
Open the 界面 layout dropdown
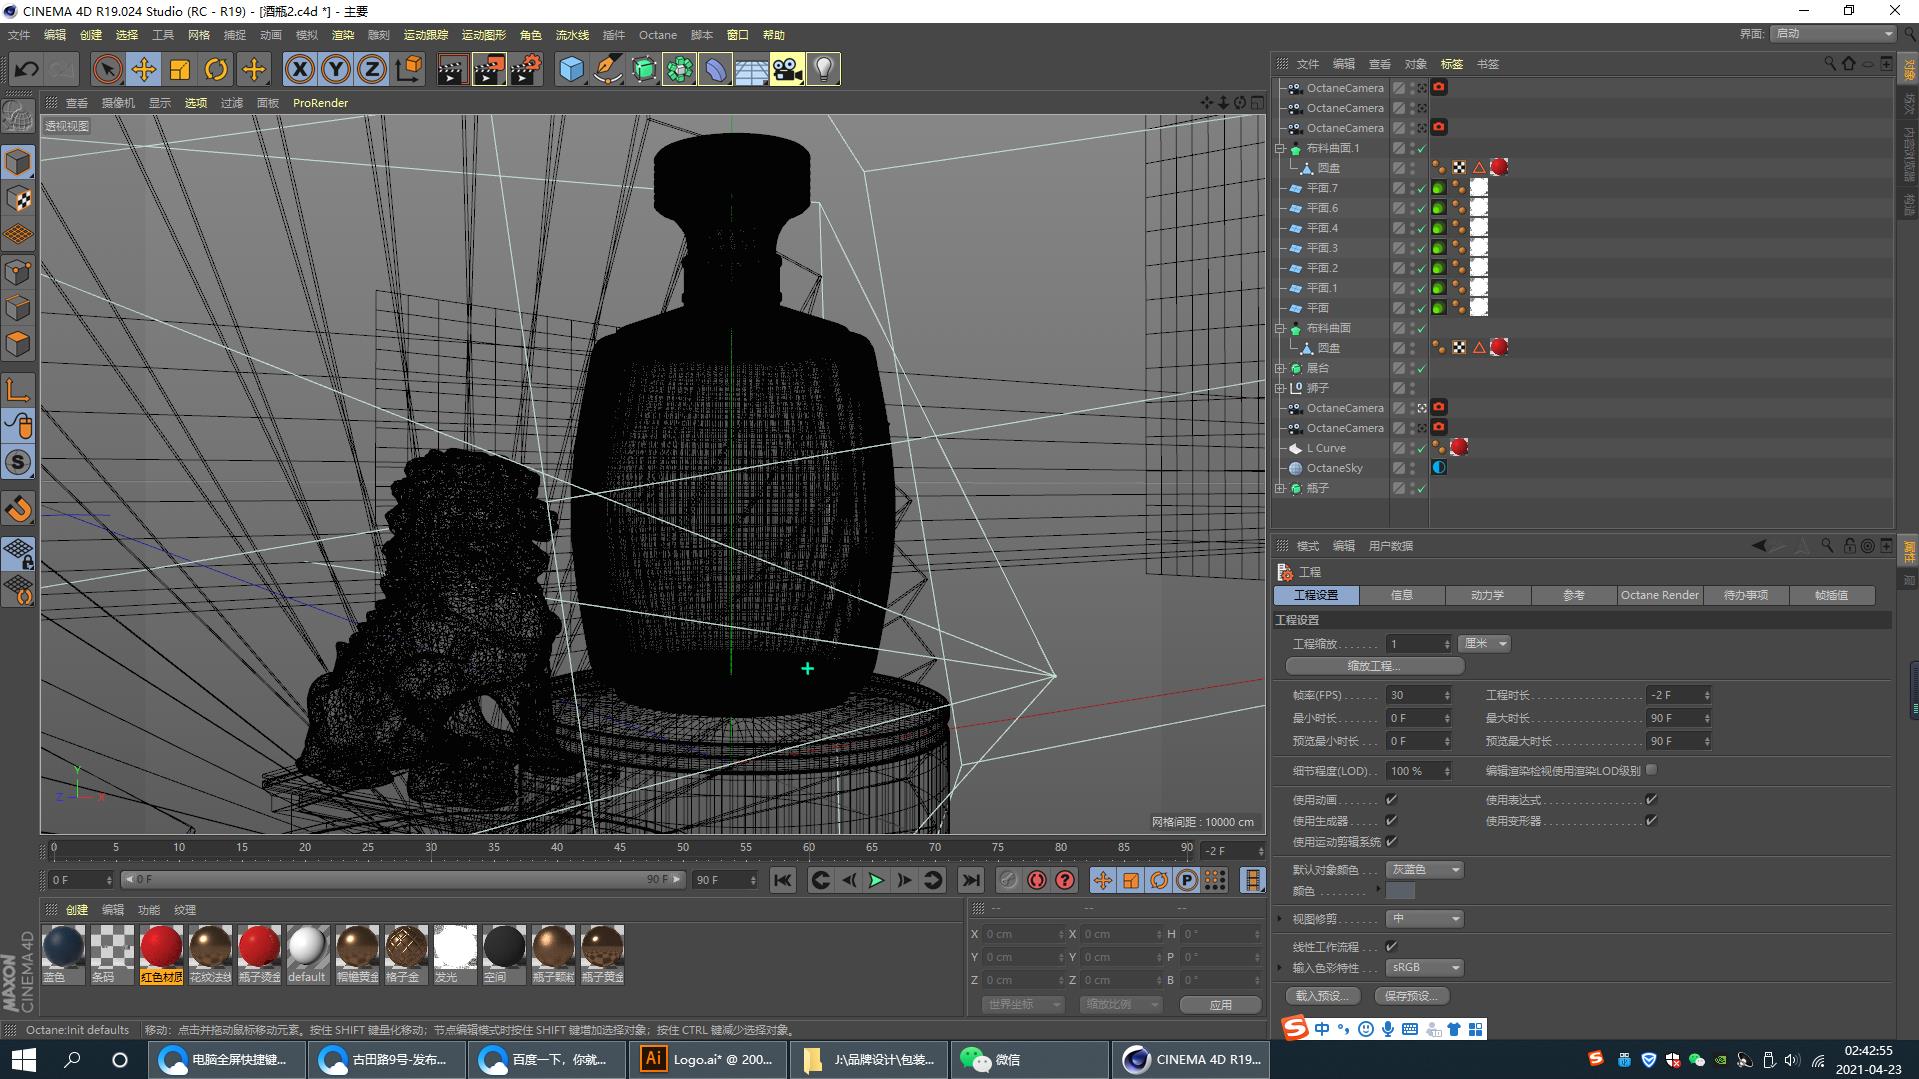click(x=1834, y=34)
